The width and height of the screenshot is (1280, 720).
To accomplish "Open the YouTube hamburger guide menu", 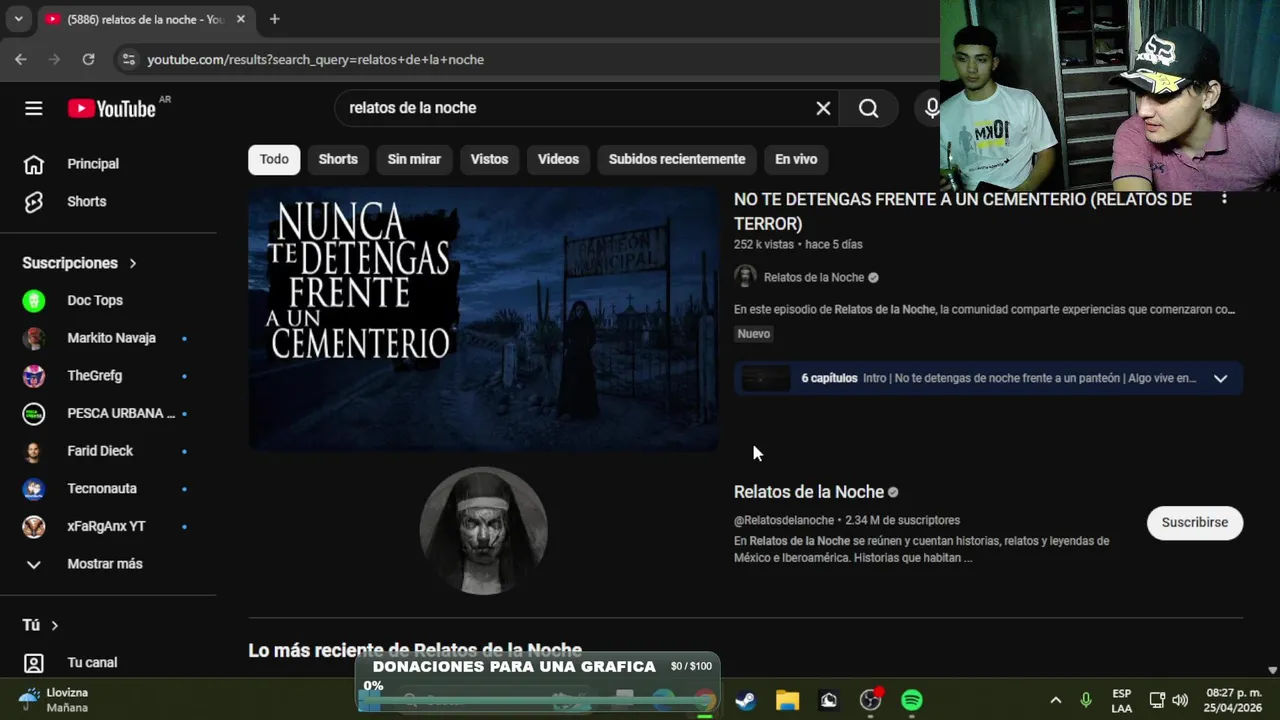I will click(34, 108).
